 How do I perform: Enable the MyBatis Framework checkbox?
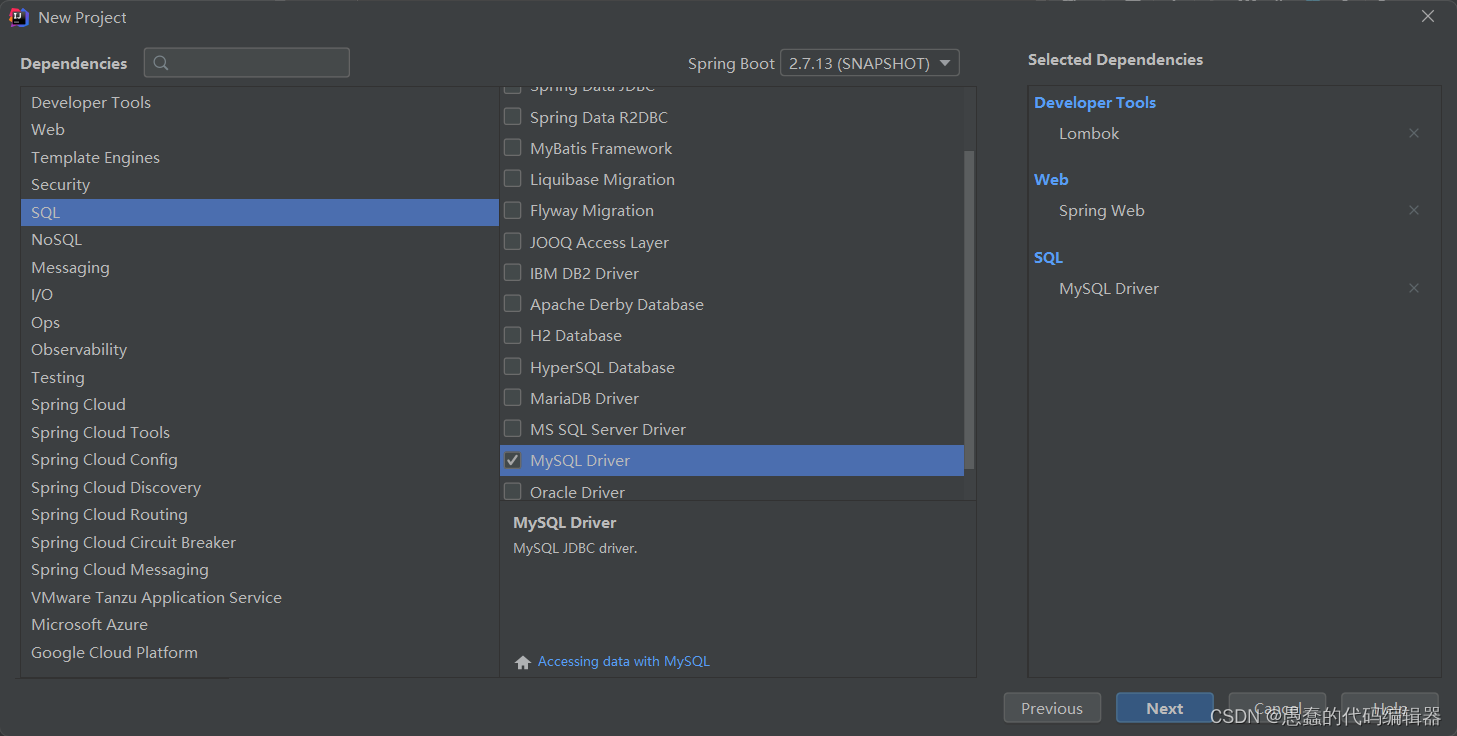512,148
